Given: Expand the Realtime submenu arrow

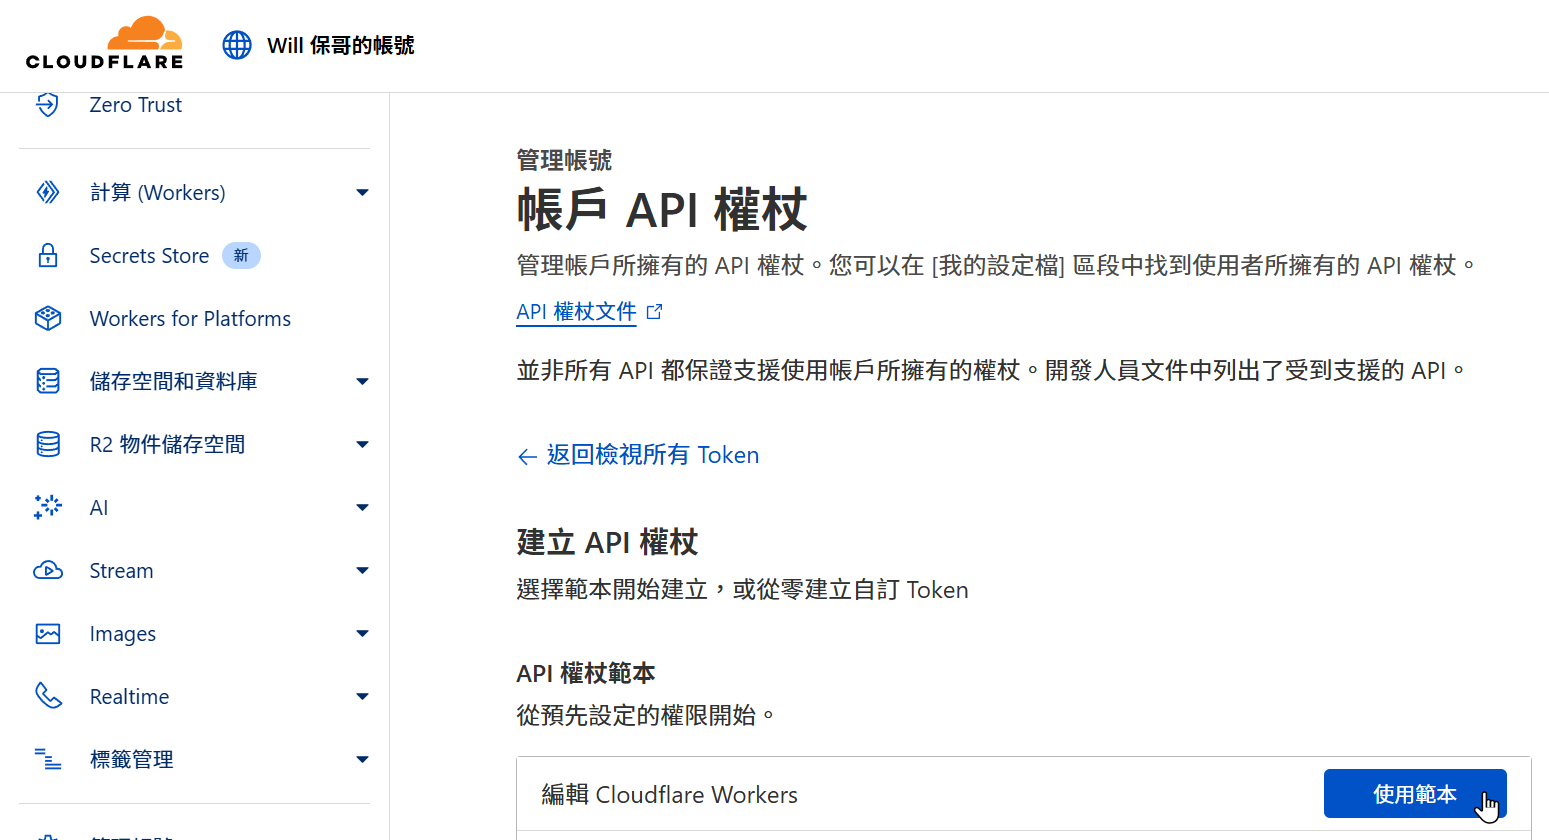Looking at the screenshot, I should click(363, 696).
